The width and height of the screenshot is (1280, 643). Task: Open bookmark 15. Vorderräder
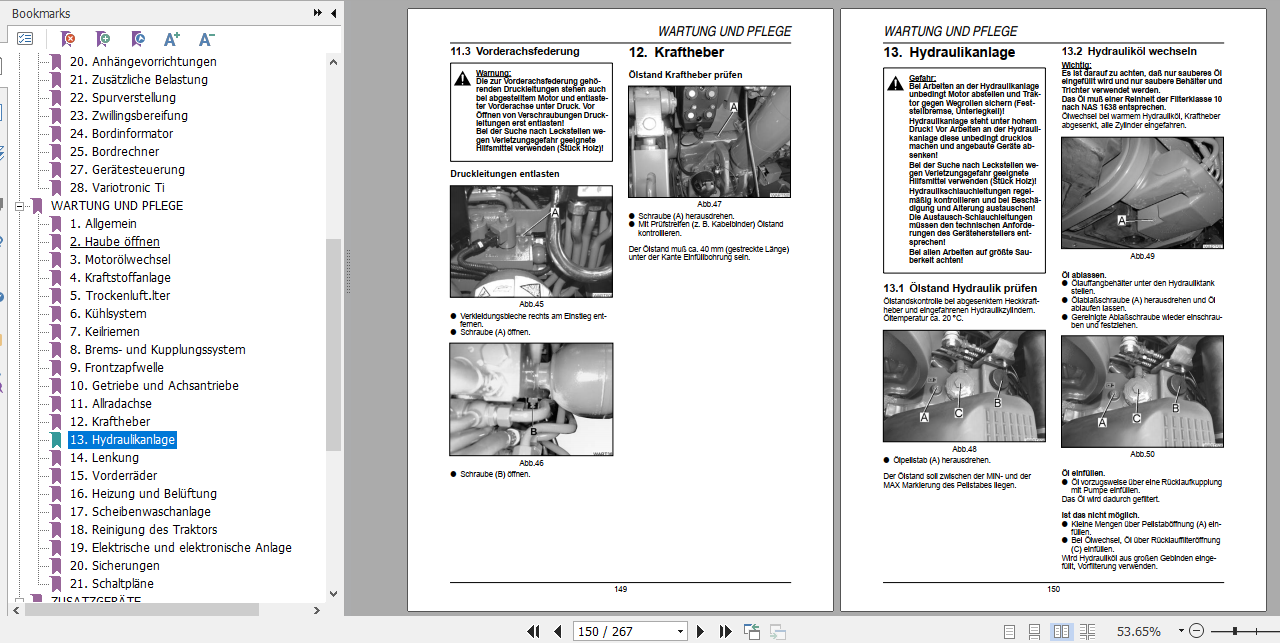[x=113, y=476]
